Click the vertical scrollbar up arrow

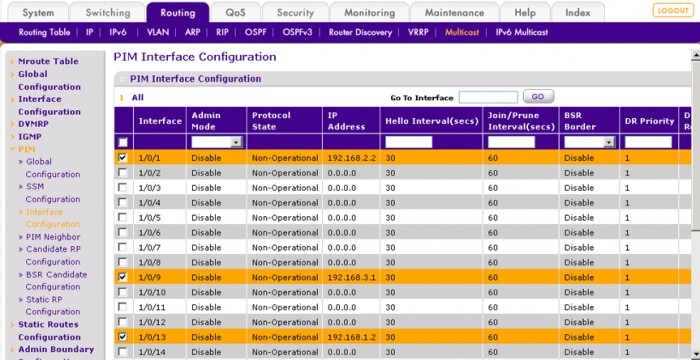tap(696, 55)
